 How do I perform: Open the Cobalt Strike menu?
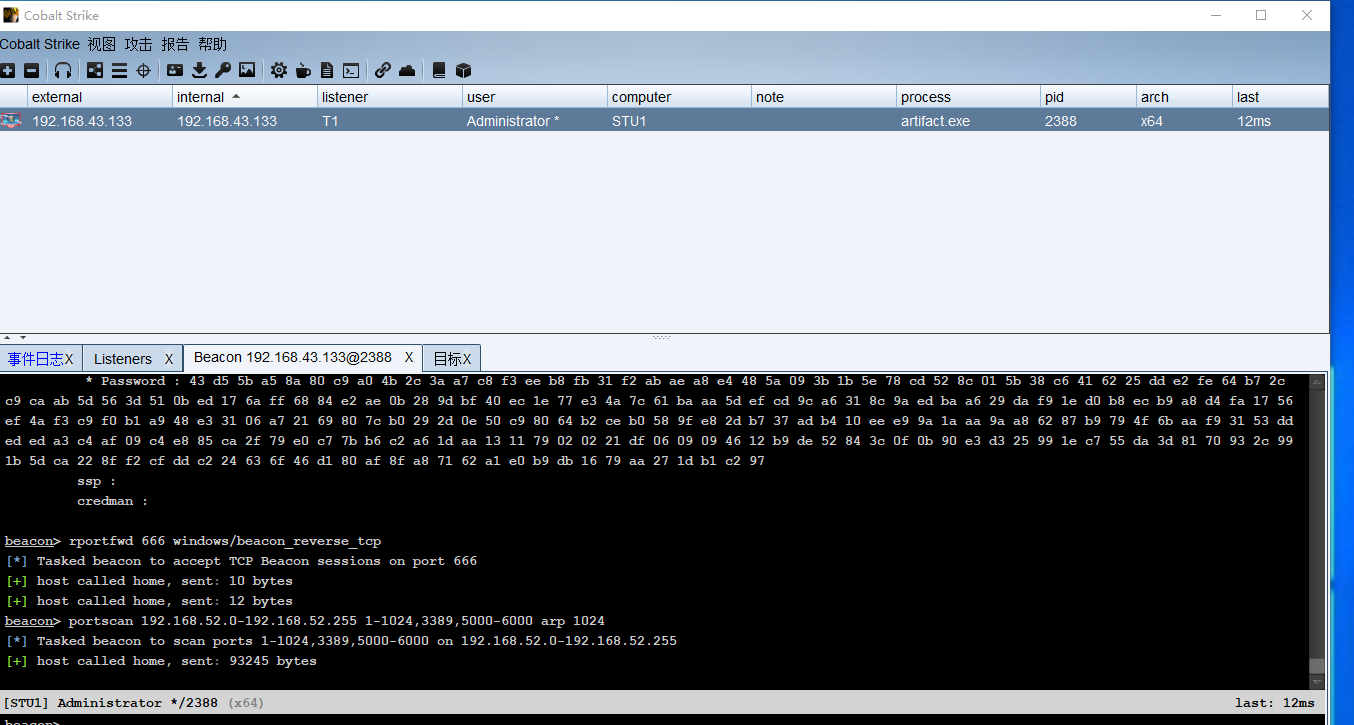[40, 44]
